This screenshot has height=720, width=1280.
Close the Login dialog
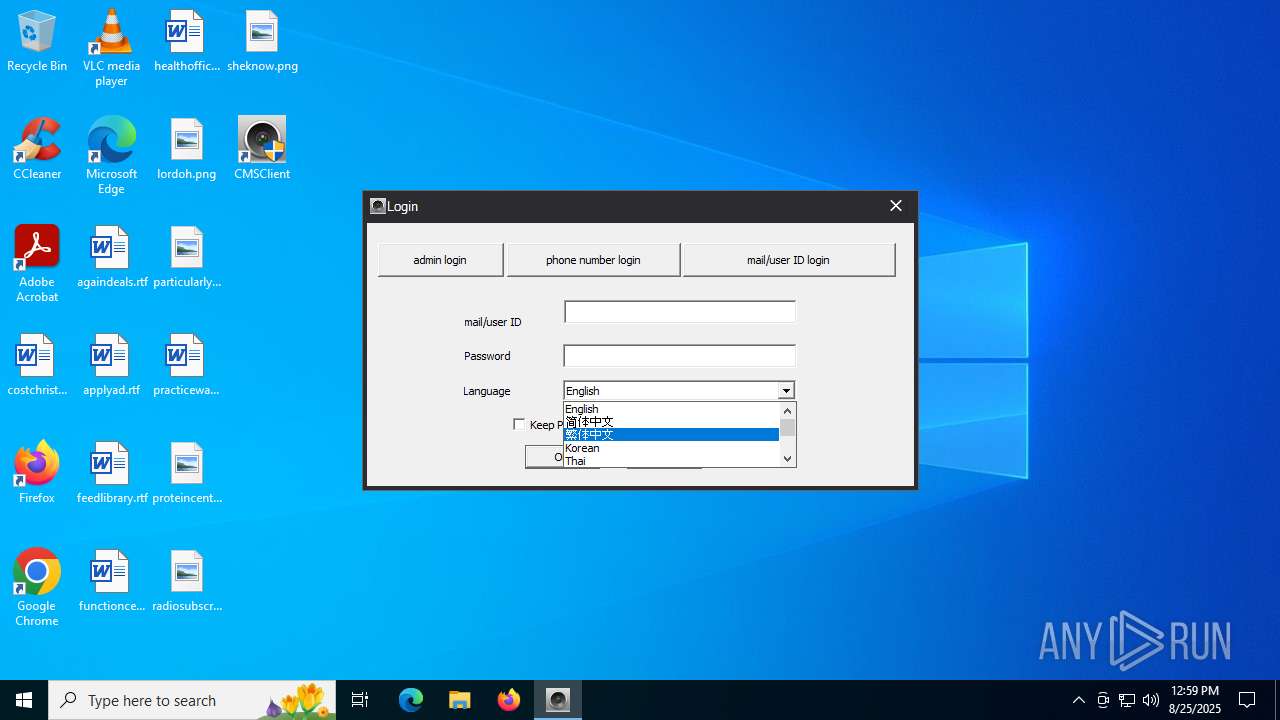pyautogui.click(x=896, y=206)
